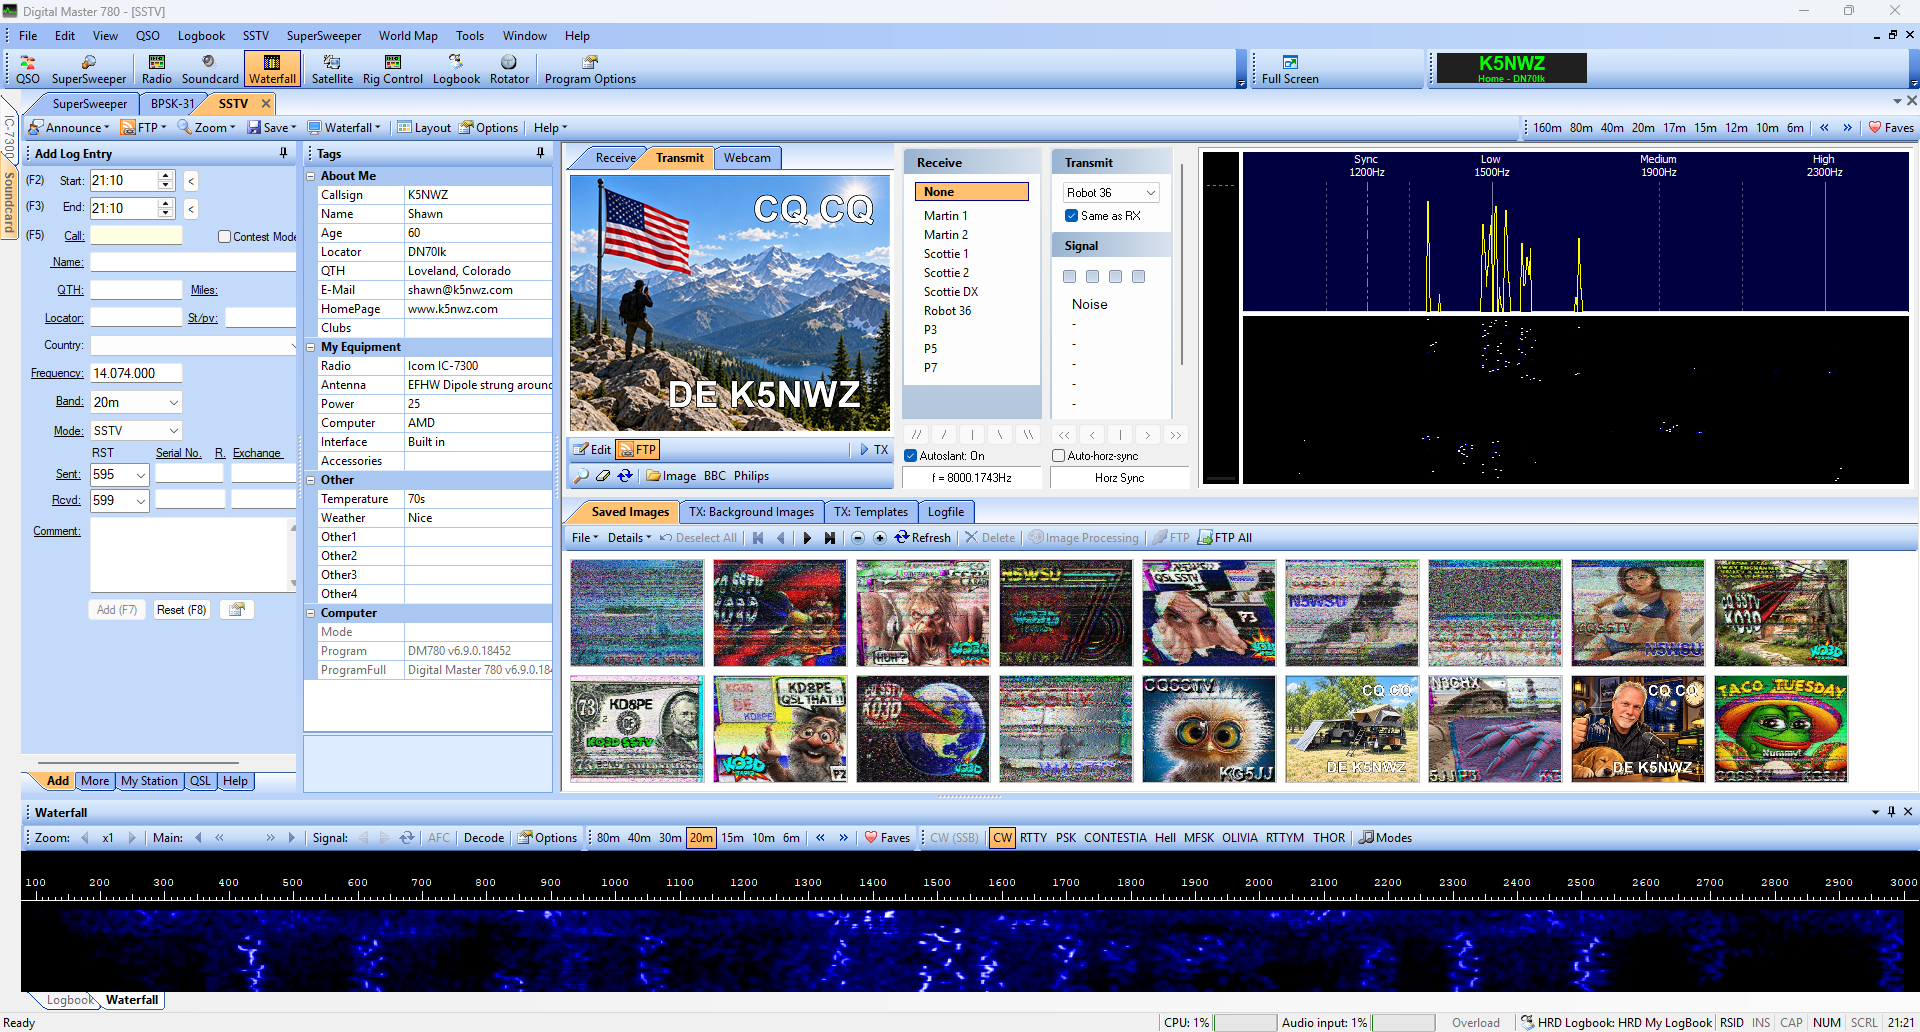Toggle the CW mode button in the waterfall bar
Image resolution: width=1920 pixels, height=1032 pixels.
[x=1002, y=838]
